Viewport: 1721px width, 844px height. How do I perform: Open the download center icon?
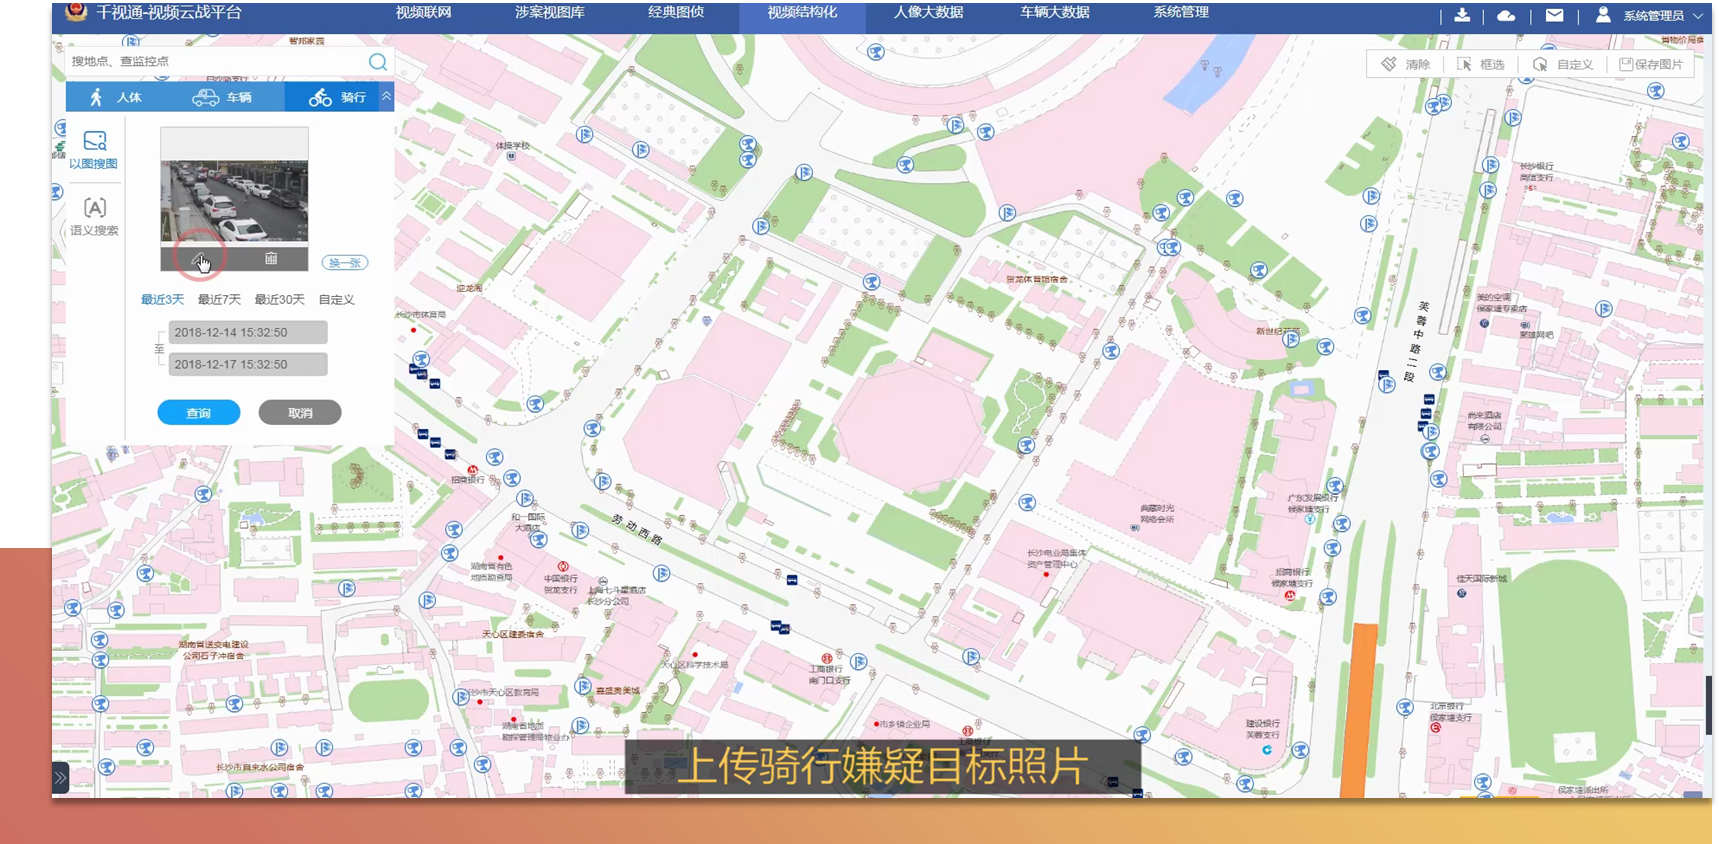coord(1462,15)
